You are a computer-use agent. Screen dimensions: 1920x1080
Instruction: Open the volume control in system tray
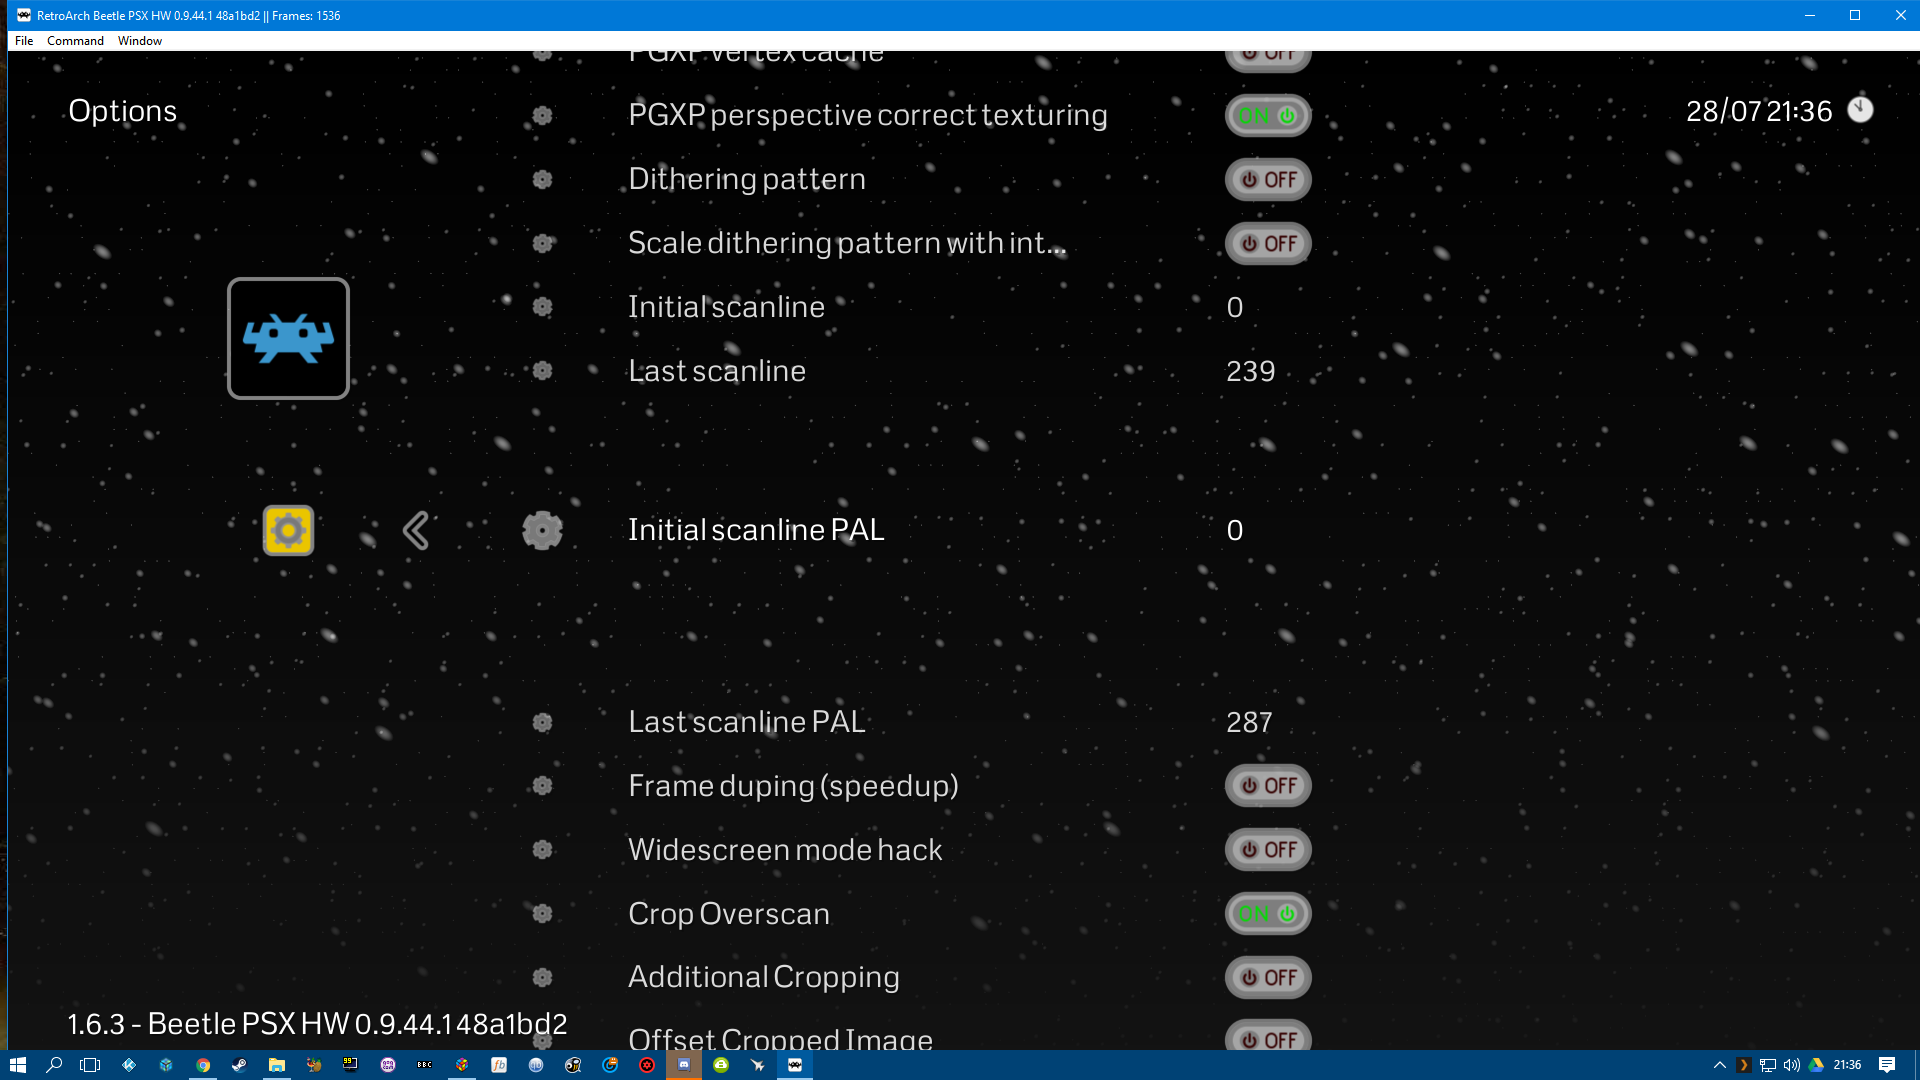[x=1792, y=1065]
